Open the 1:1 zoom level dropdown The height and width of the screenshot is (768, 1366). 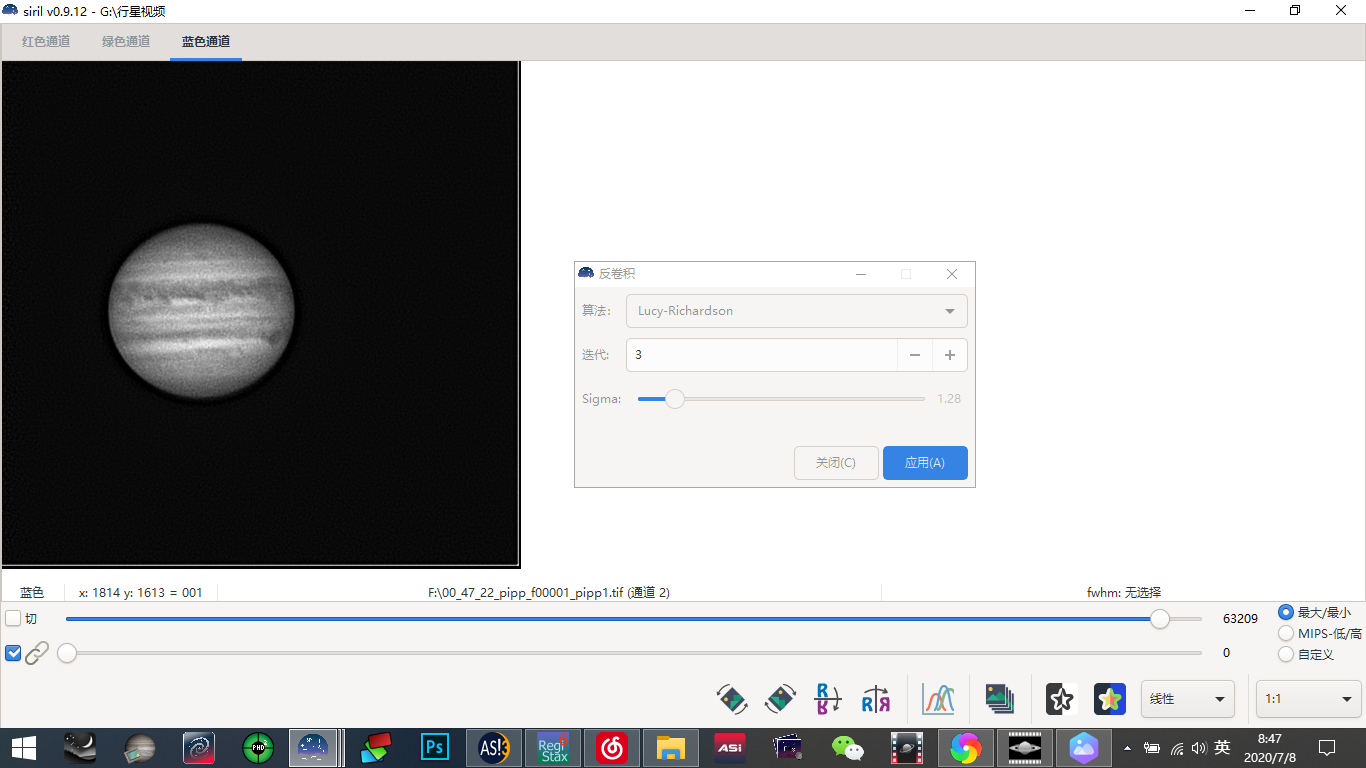1308,699
